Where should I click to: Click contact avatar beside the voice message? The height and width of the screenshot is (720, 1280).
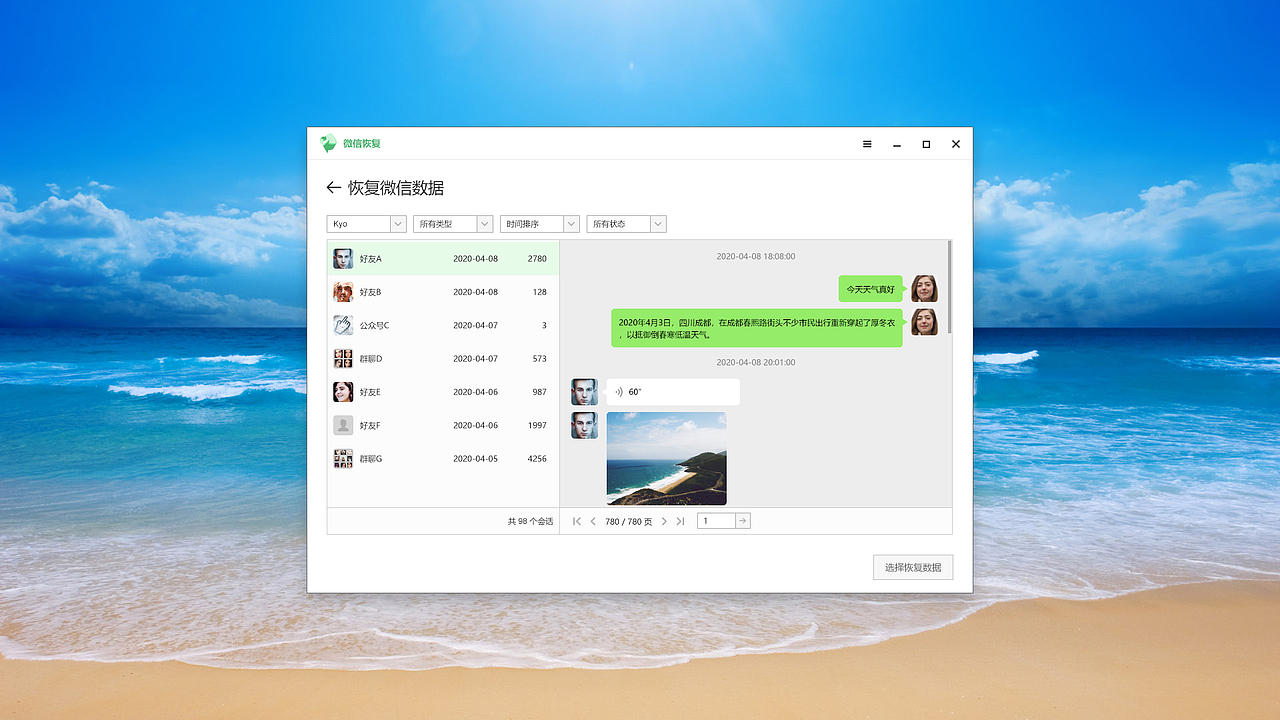pos(584,392)
